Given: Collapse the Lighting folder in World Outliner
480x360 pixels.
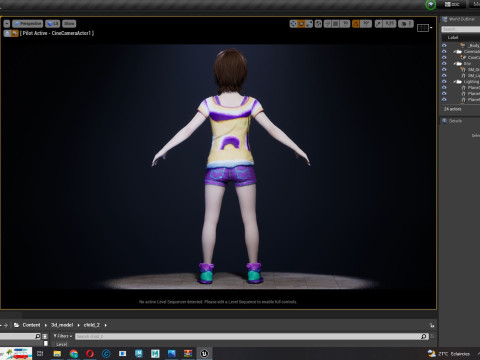Looking at the screenshot, I should coord(455,82).
